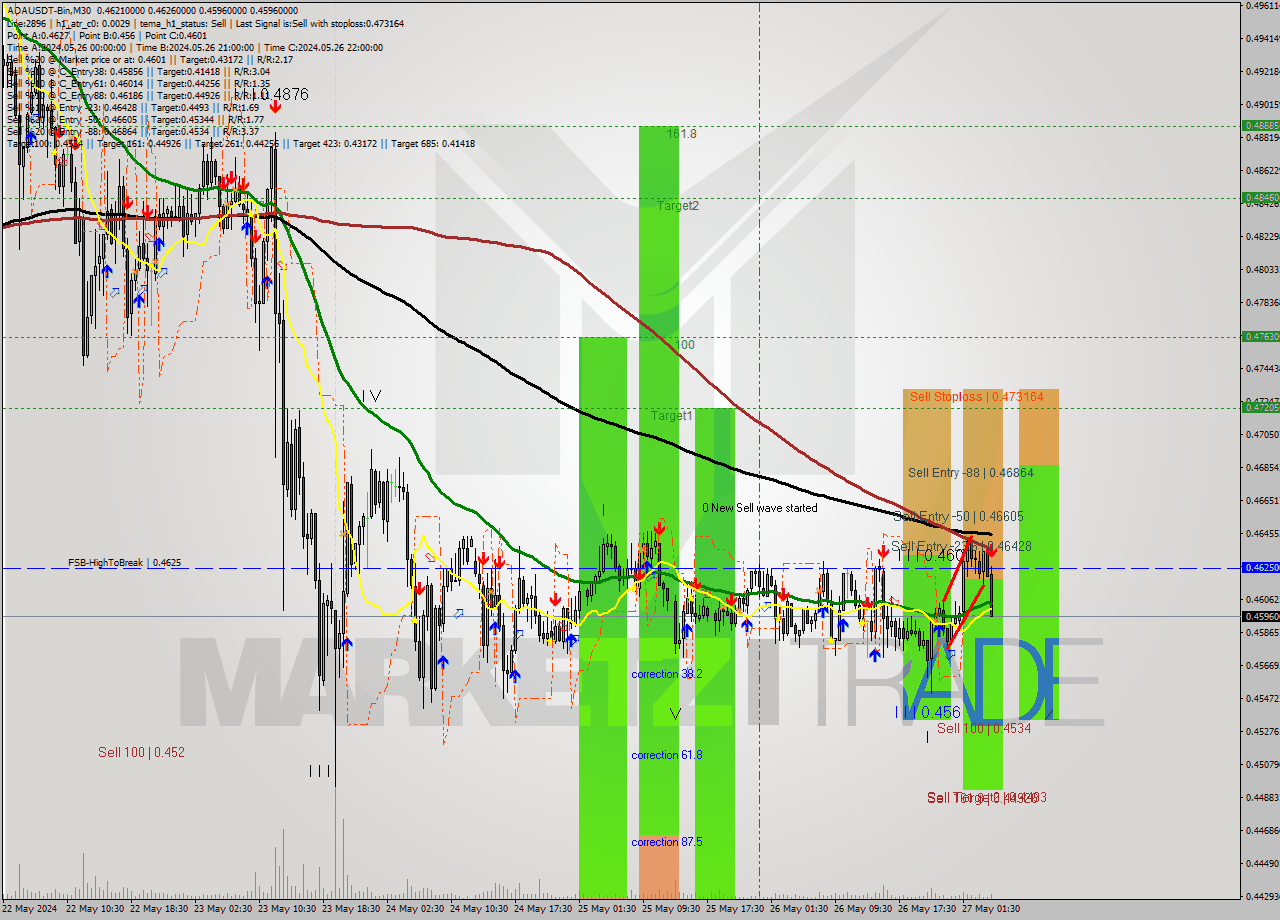The image size is (1280, 920).
Task: Click the 'Sell 100 | 0.4534' label
Action: point(984,728)
